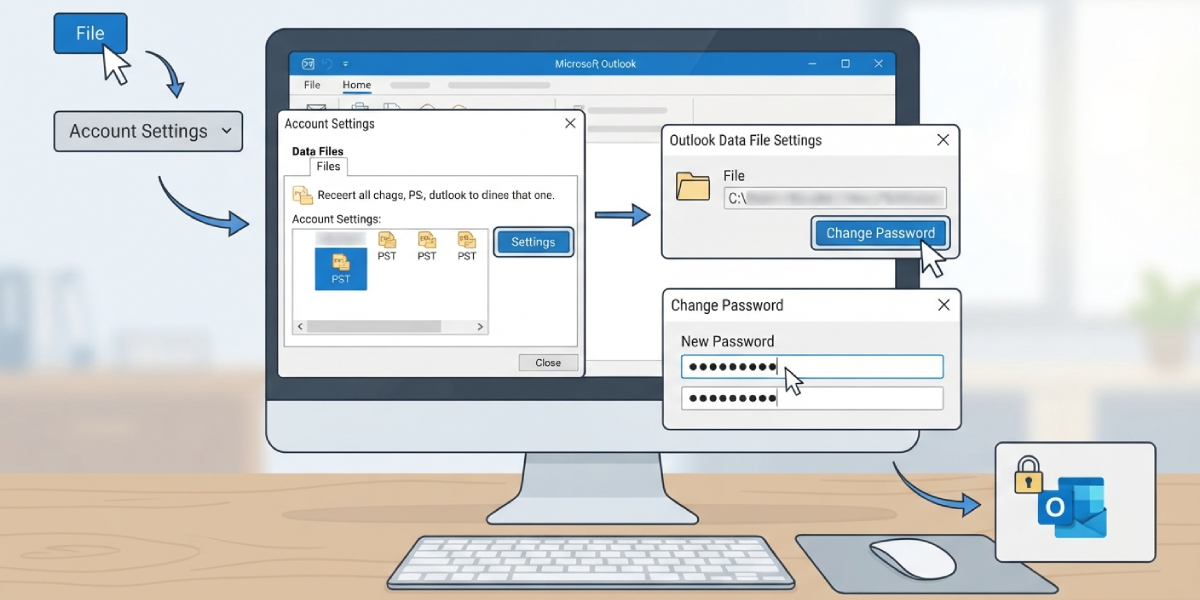
Task: Click the File path field starting C:\
Action: click(835, 198)
